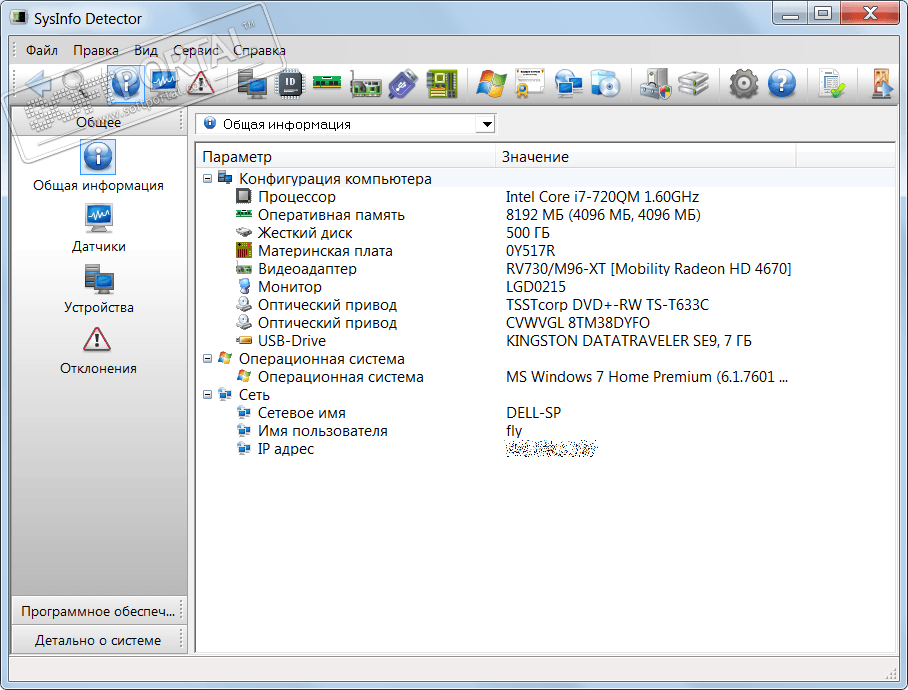Image resolution: width=908 pixels, height=690 pixels.
Task: Select the IP адрес row
Action: pyautogui.click(x=544, y=449)
